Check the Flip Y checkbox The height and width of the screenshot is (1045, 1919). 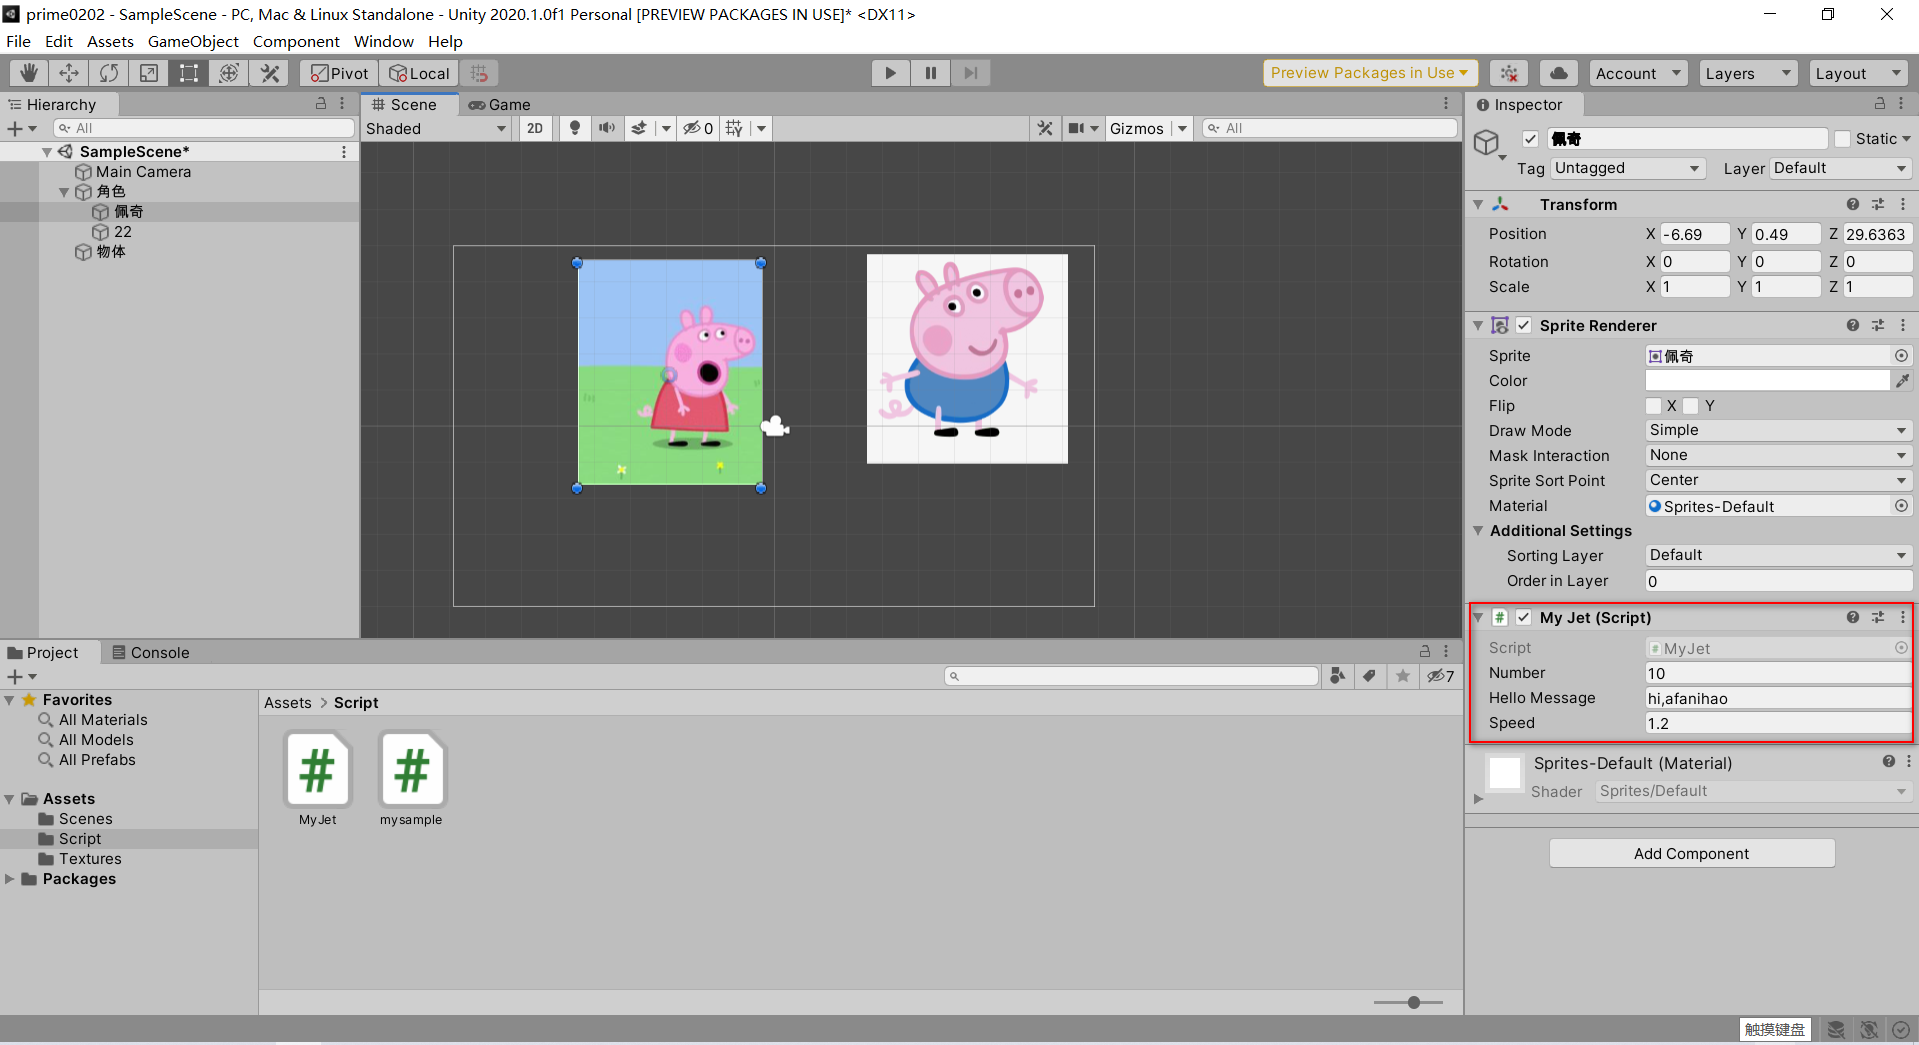(x=1691, y=406)
